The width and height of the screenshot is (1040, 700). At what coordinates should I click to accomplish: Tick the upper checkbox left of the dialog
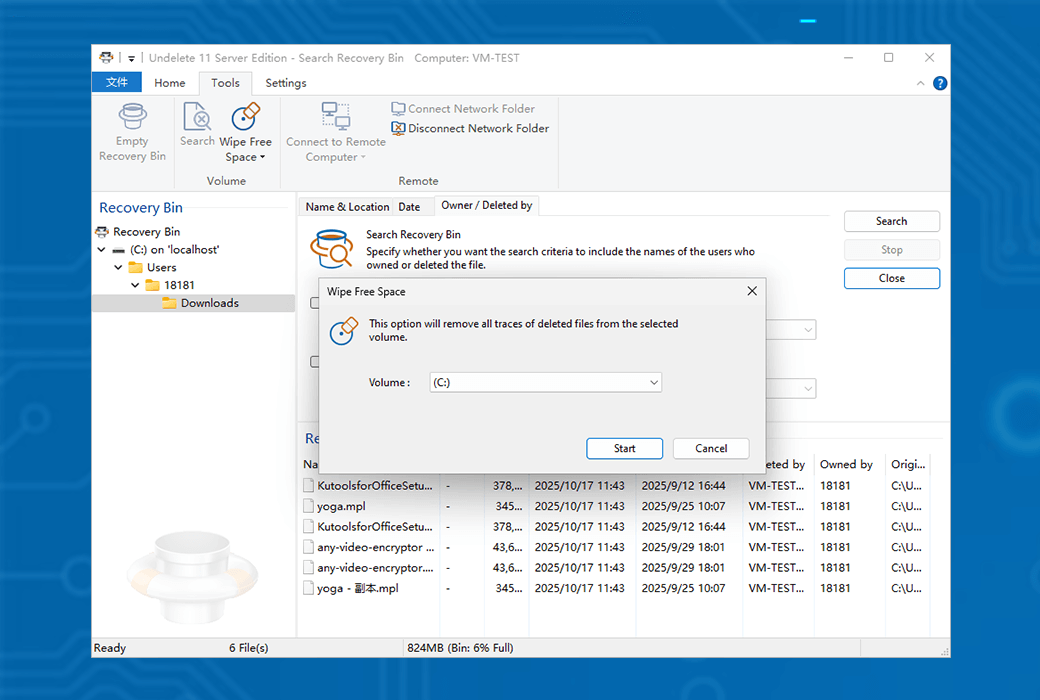[x=314, y=303]
